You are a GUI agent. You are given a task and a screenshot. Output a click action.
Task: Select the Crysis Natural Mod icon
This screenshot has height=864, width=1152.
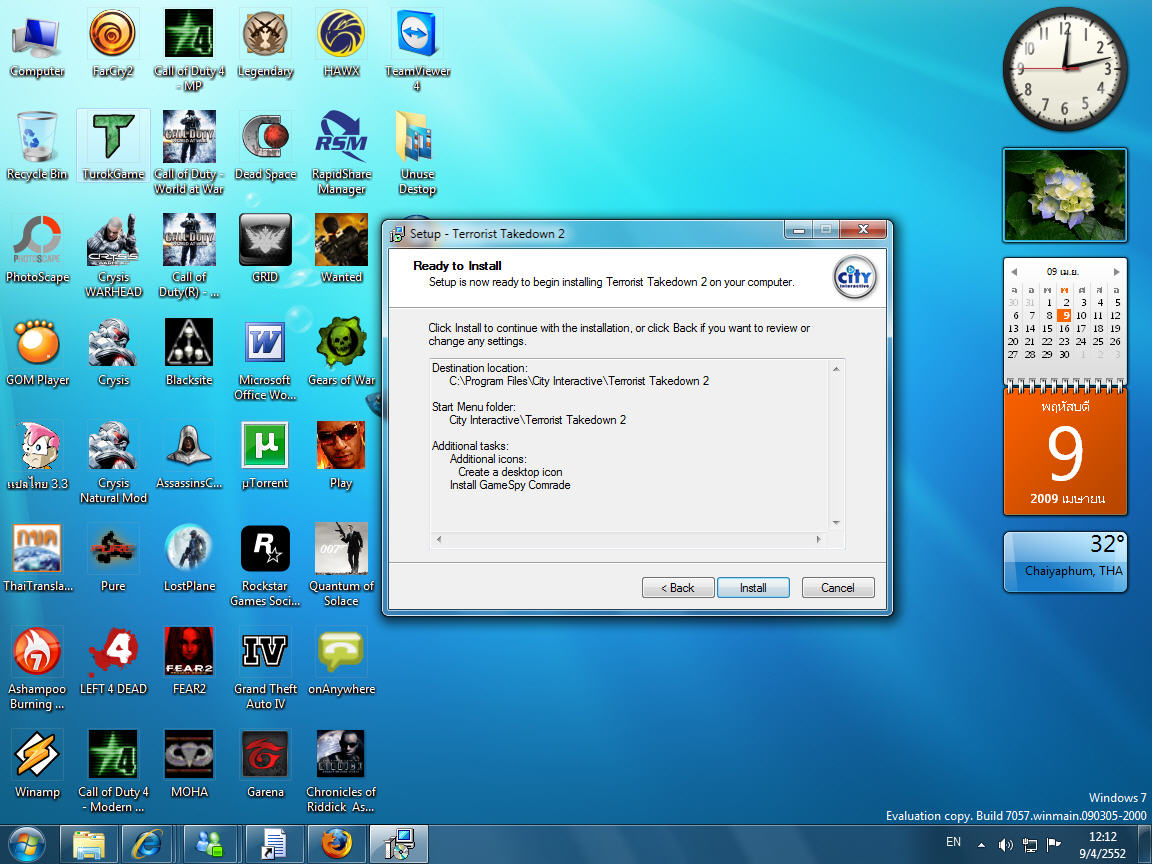pos(113,461)
